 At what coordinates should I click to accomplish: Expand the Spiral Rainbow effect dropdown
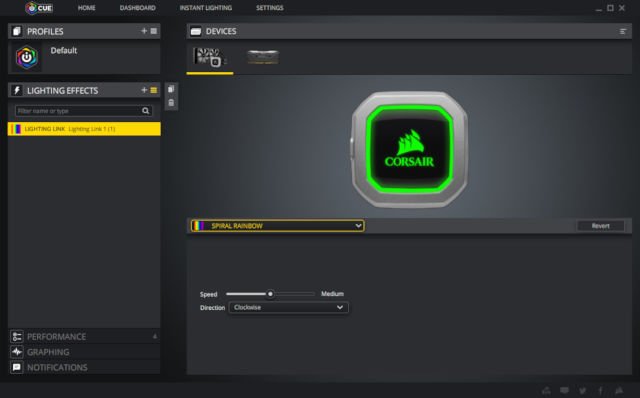(278, 226)
